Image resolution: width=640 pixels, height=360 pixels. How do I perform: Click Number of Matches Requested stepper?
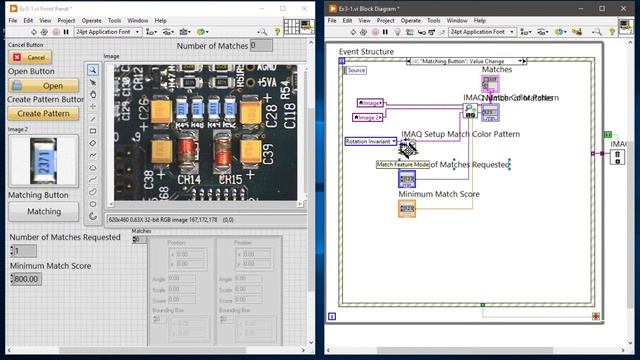[12, 251]
